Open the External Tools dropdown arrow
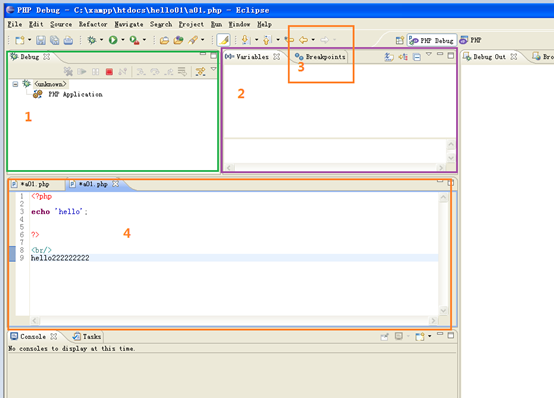Image resolution: width=554 pixels, height=398 pixels. [144, 40]
